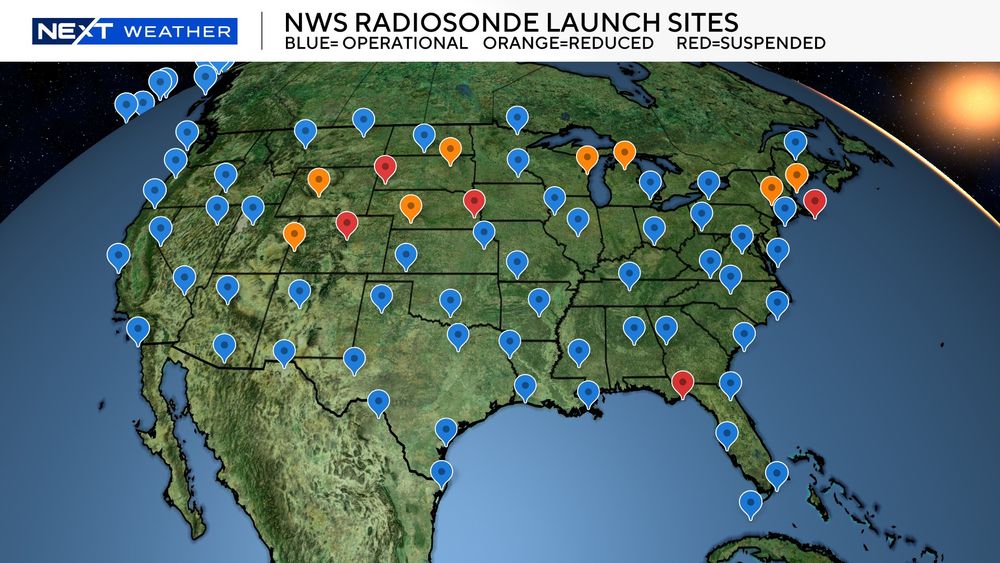Viewport: 1000px width, 563px height.
Task: Select the blue pin in central Arkansas
Action: (539, 302)
